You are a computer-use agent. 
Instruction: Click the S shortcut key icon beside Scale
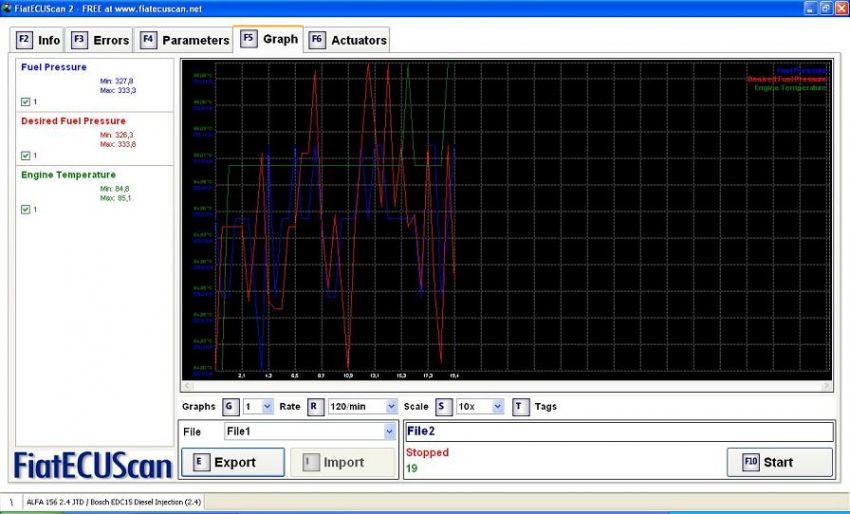pyautogui.click(x=443, y=407)
